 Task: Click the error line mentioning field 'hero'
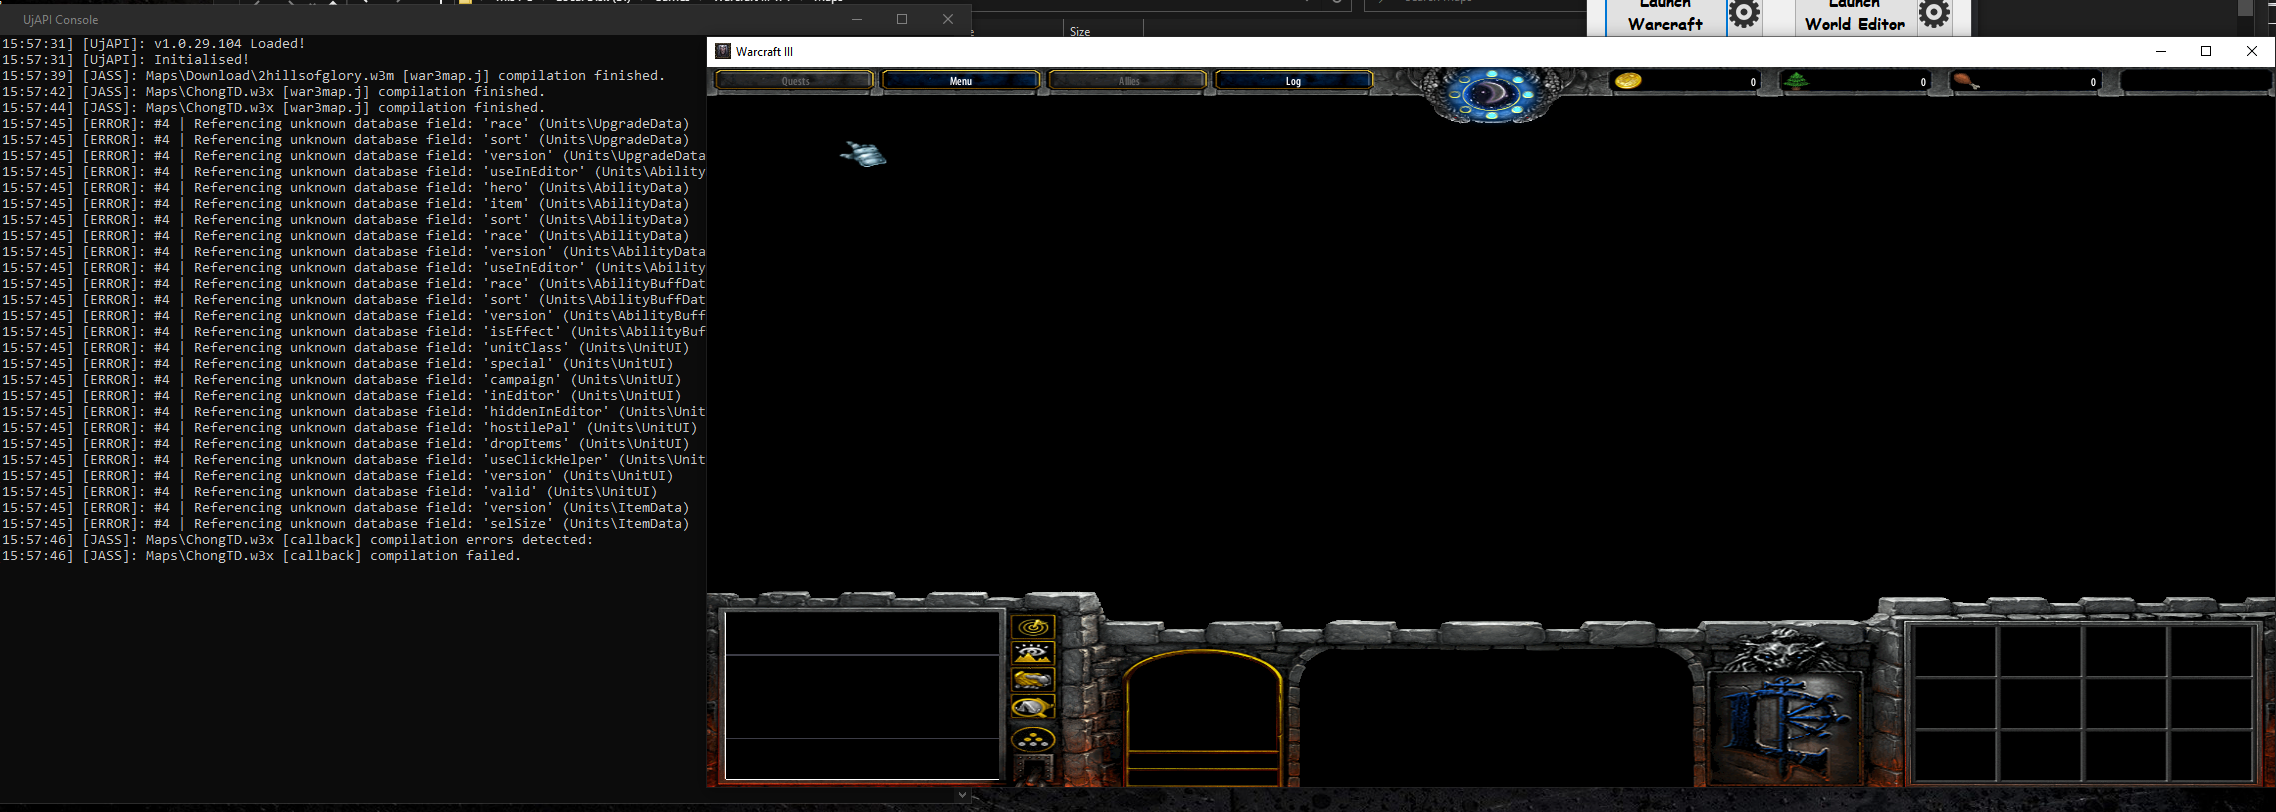click(345, 188)
